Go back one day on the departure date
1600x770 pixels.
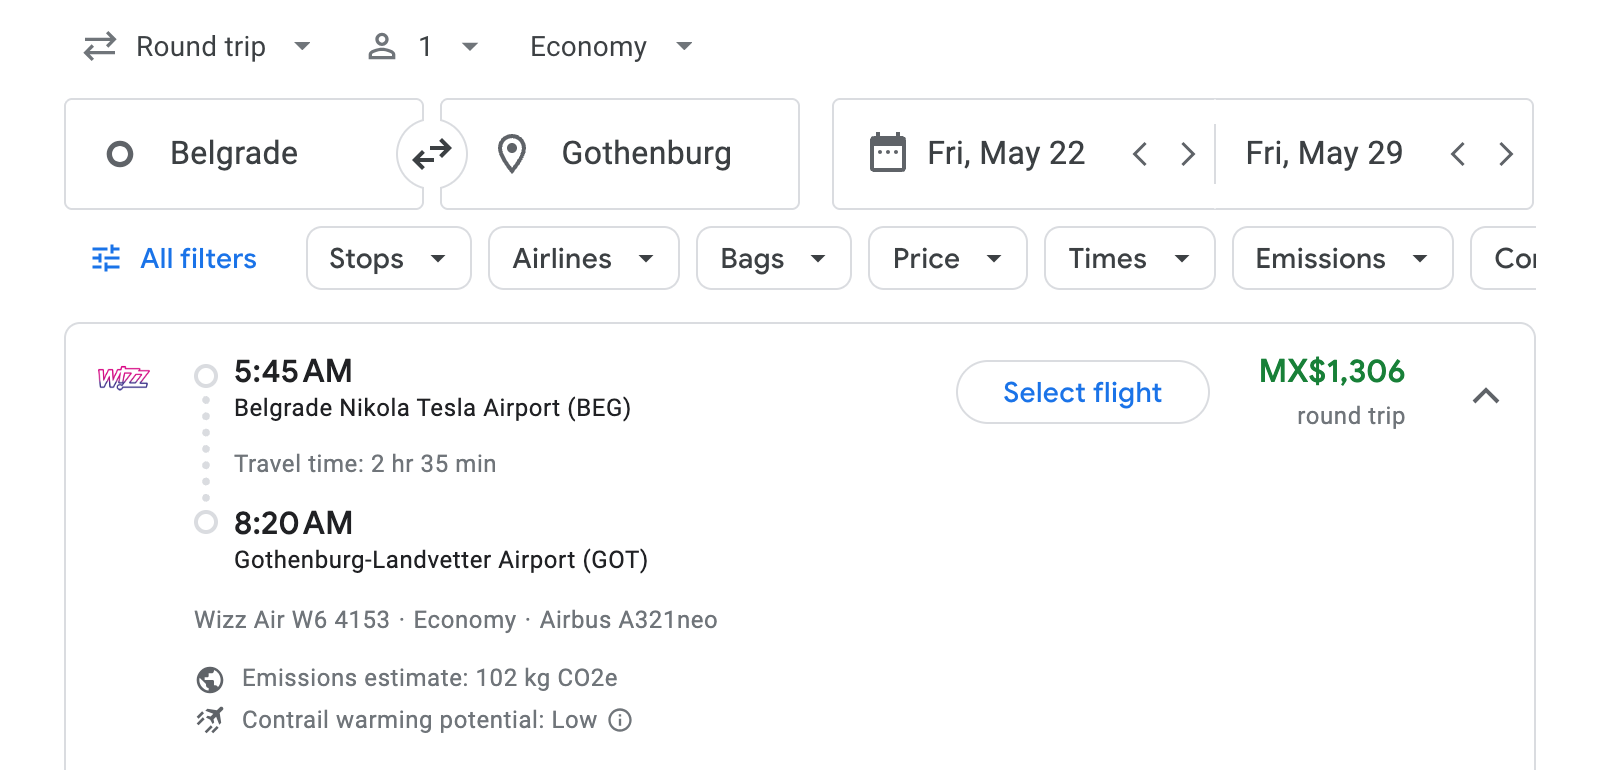pyautogui.click(x=1139, y=154)
